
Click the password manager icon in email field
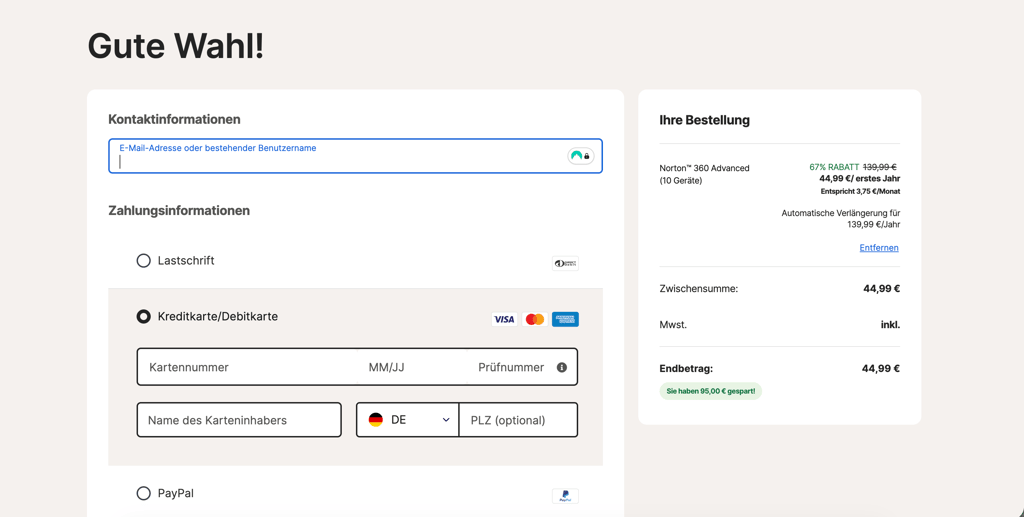point(580,156)
